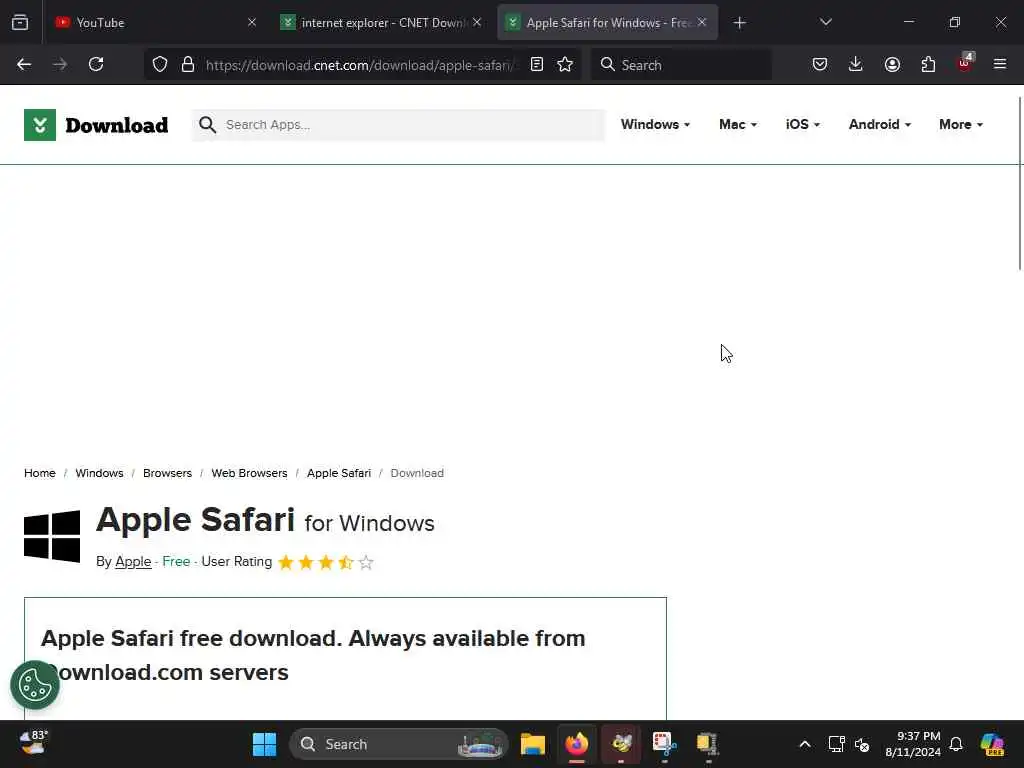1024x768 pixels.
Task: Expand Windows navigation dropdown
Action: pos(655,125)
